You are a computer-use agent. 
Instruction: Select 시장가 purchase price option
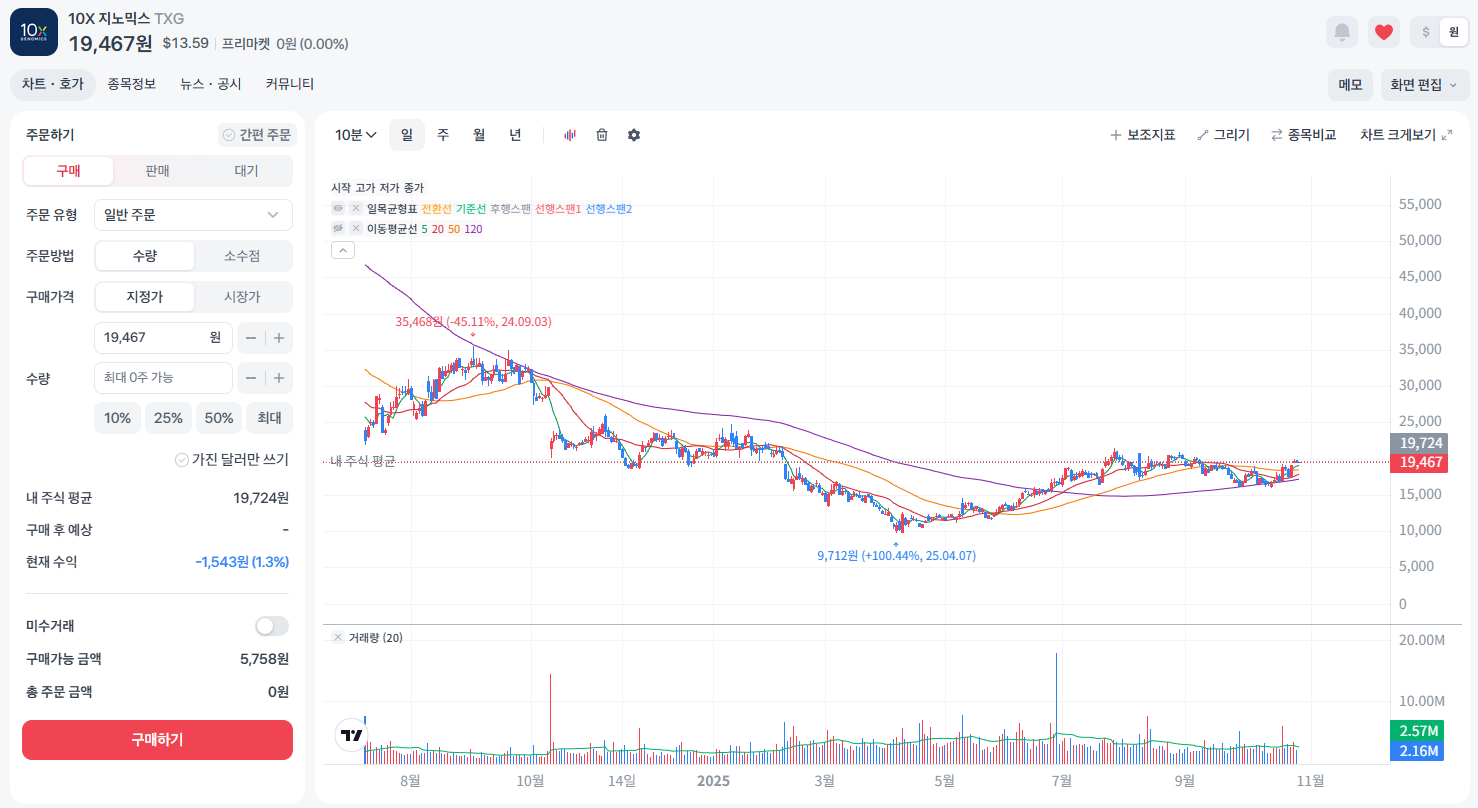pos(242,297)
